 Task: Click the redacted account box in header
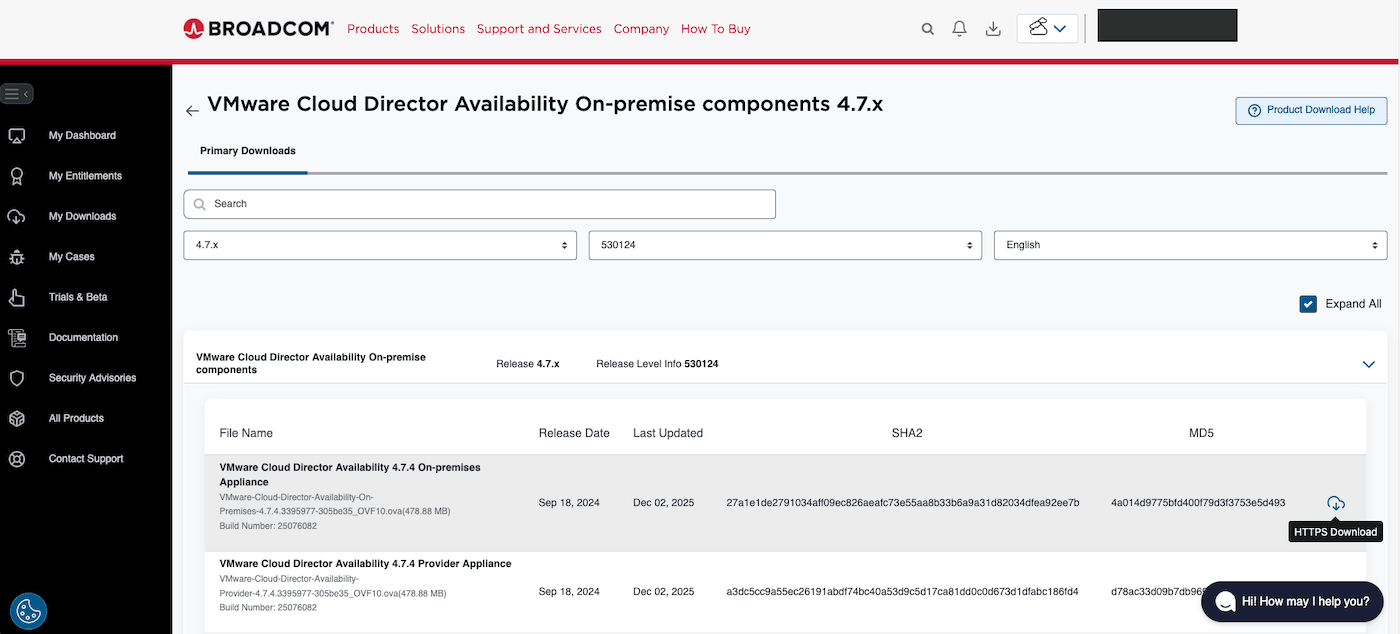tap(1167, 26)
